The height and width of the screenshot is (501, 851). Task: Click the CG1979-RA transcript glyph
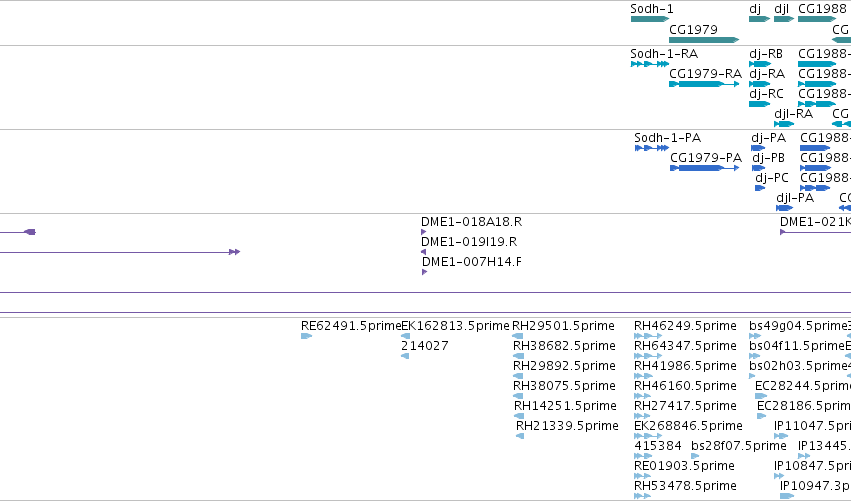pyautogui.click(x=704, y=84)
